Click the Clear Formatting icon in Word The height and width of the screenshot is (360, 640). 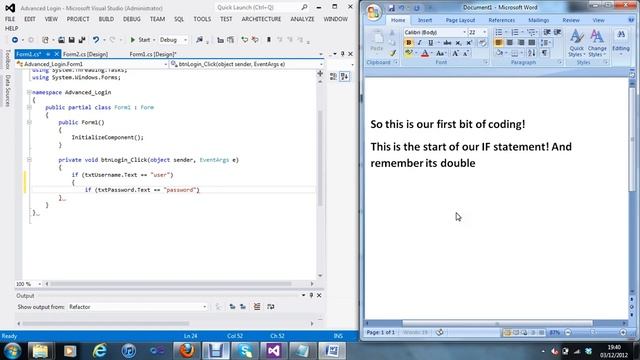click(x=482, y=42)
